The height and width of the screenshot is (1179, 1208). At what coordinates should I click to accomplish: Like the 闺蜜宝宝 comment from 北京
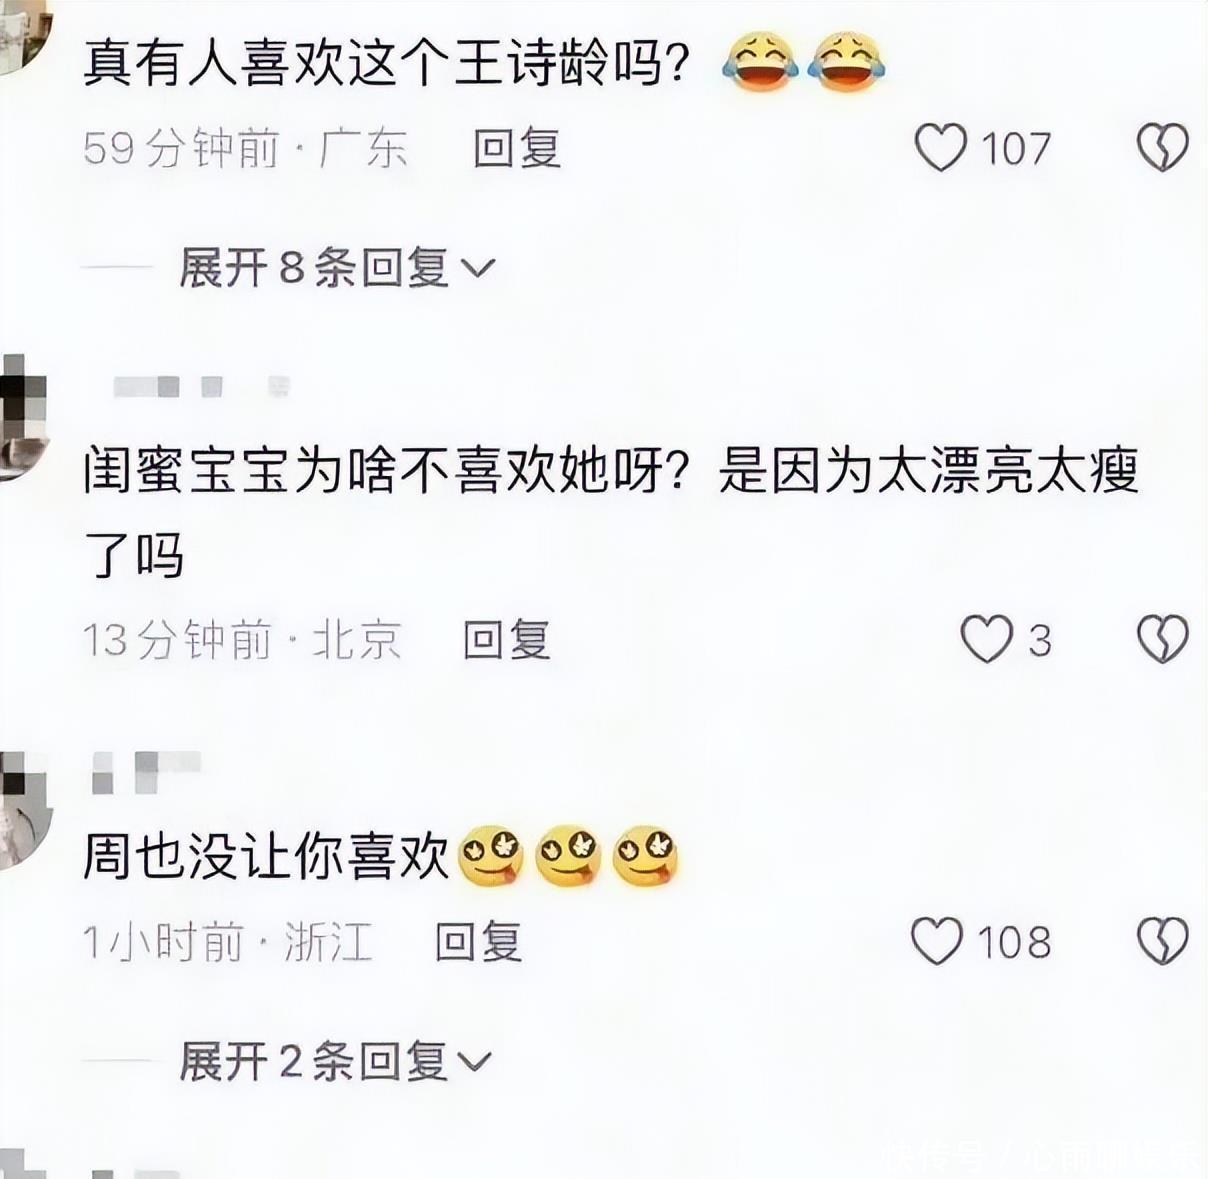987,639
